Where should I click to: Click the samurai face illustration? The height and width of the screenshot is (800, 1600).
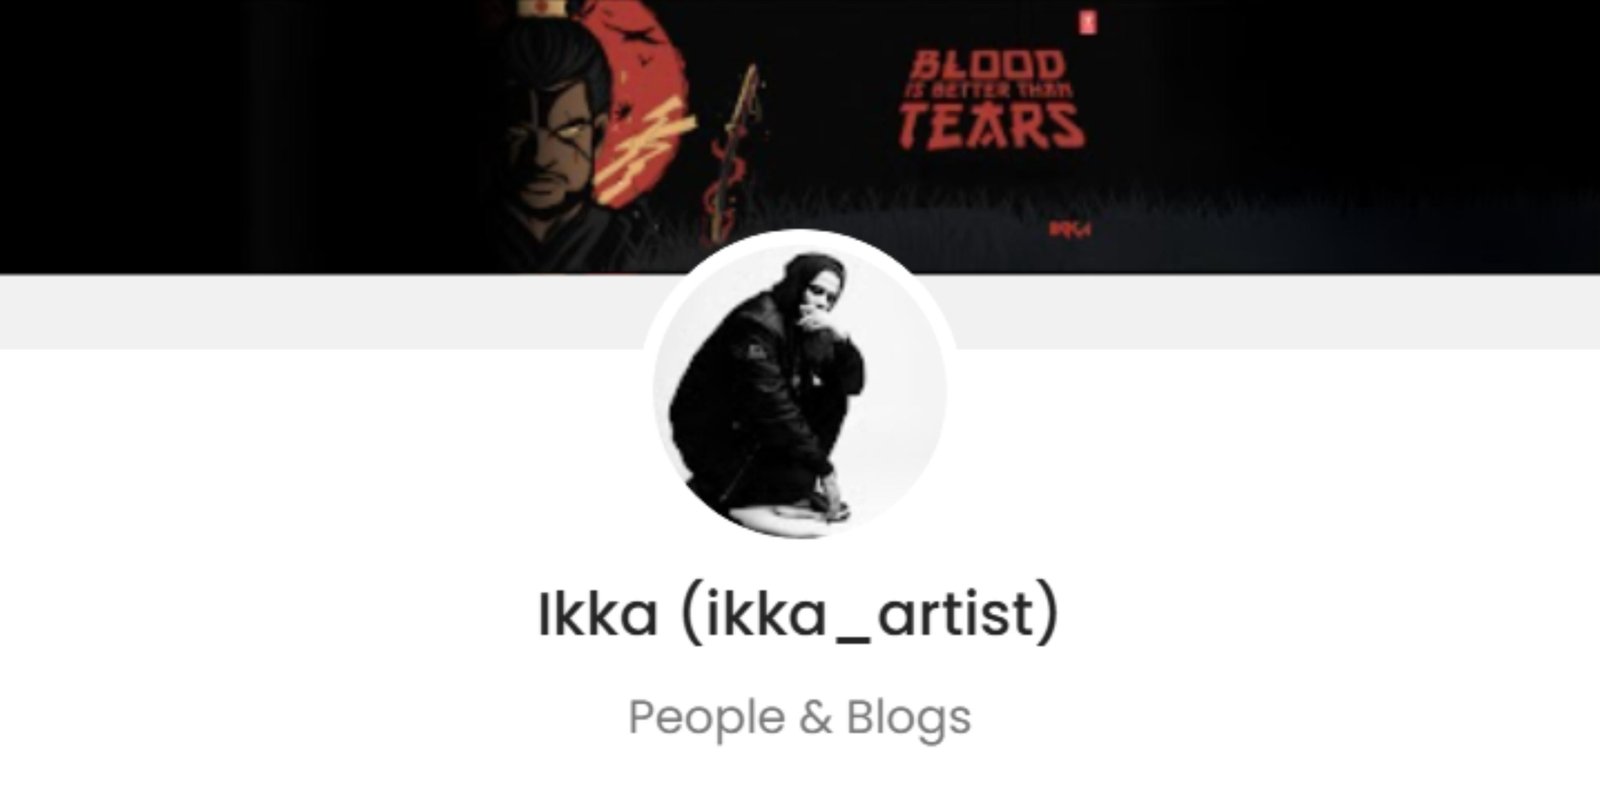[x=550, y=145]
